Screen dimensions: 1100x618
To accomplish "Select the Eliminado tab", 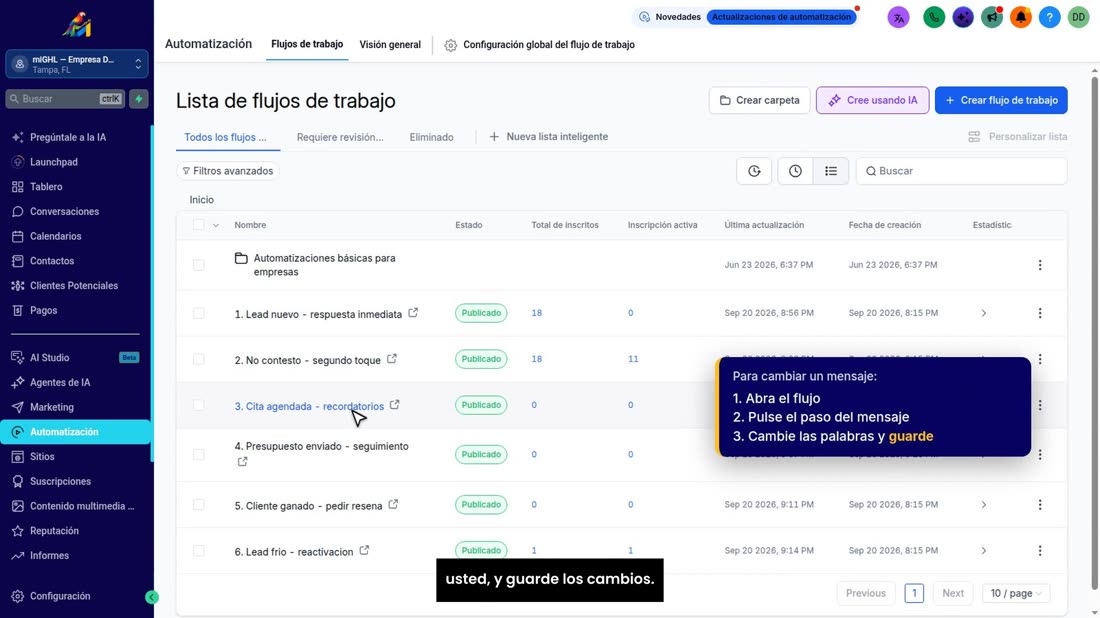I will [x=431, y=137].
